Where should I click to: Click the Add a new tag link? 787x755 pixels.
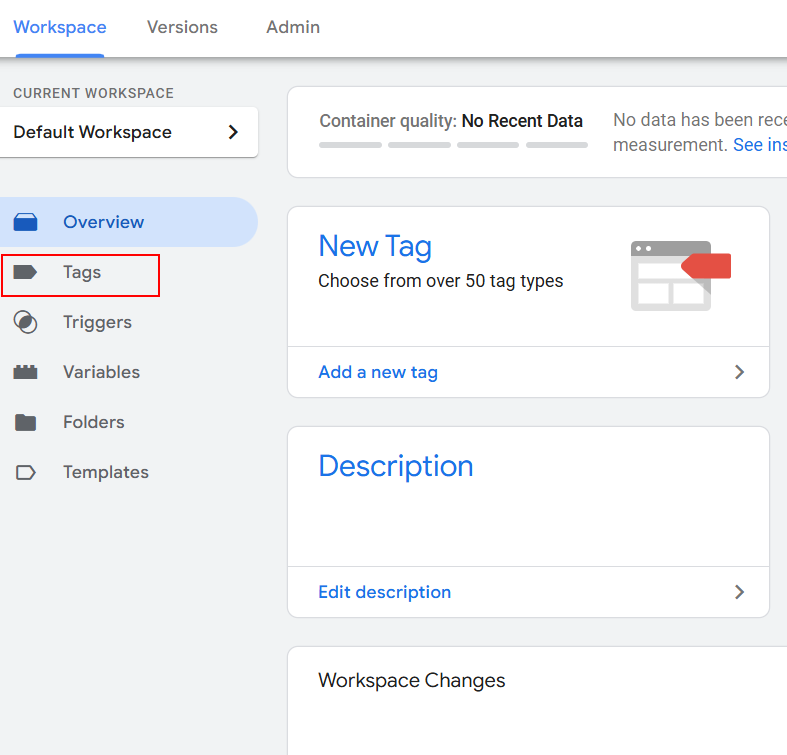378,372
